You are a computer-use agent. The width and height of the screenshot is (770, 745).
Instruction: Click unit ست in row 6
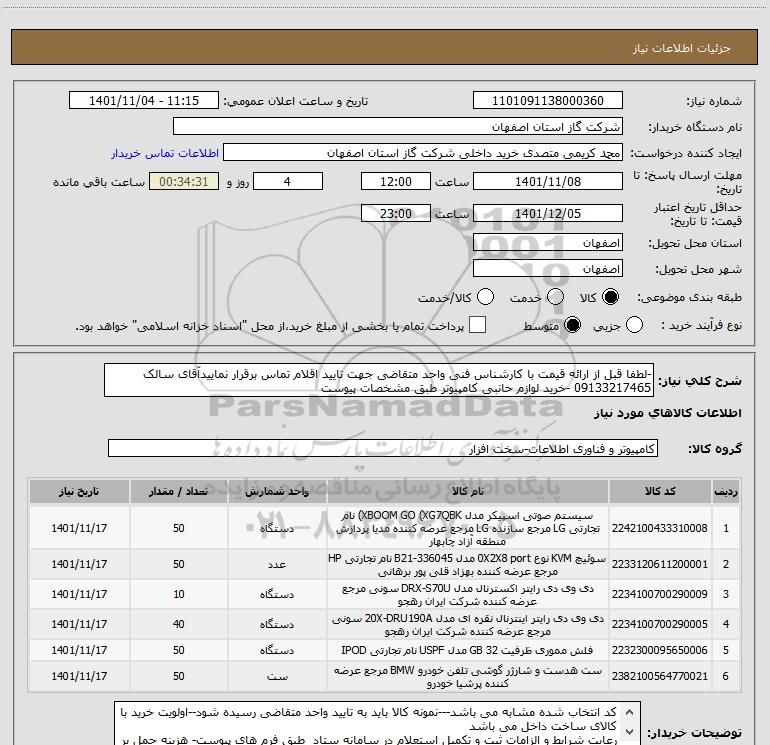pyautogui.click(x=277, y=676)
